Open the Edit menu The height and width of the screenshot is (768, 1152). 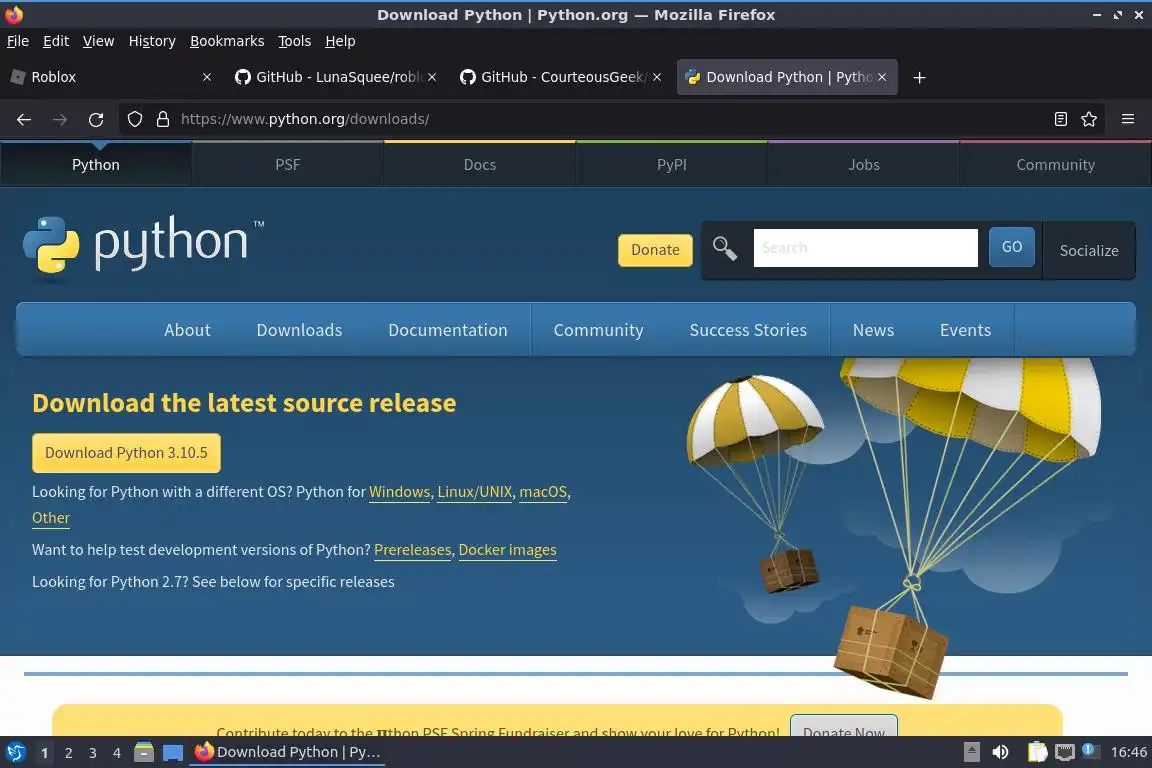pos(56,41)
